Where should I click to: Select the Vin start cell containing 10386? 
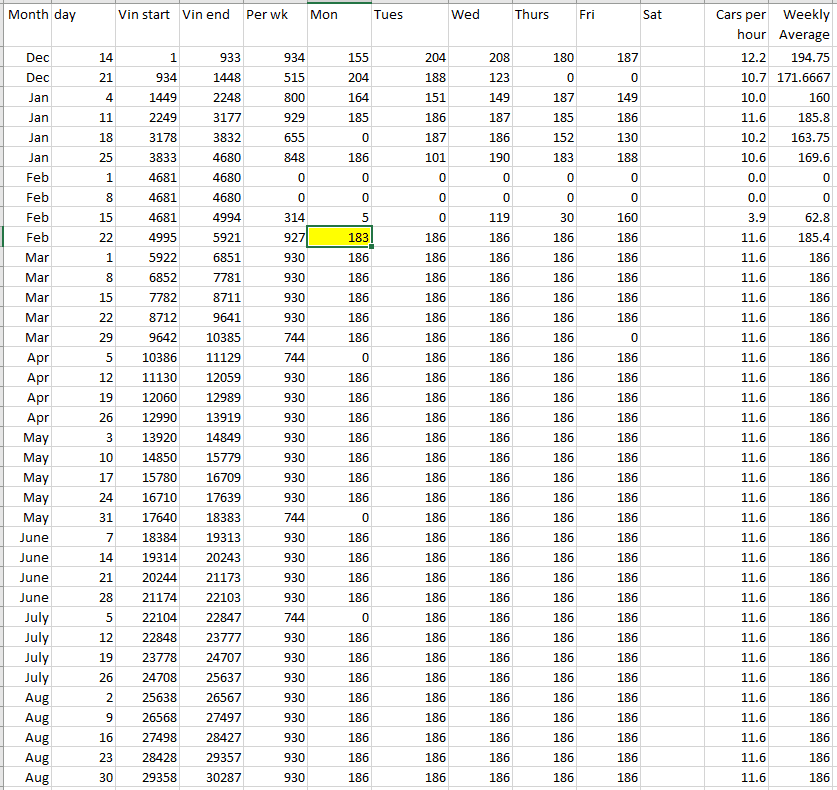[x=147, y=358]
